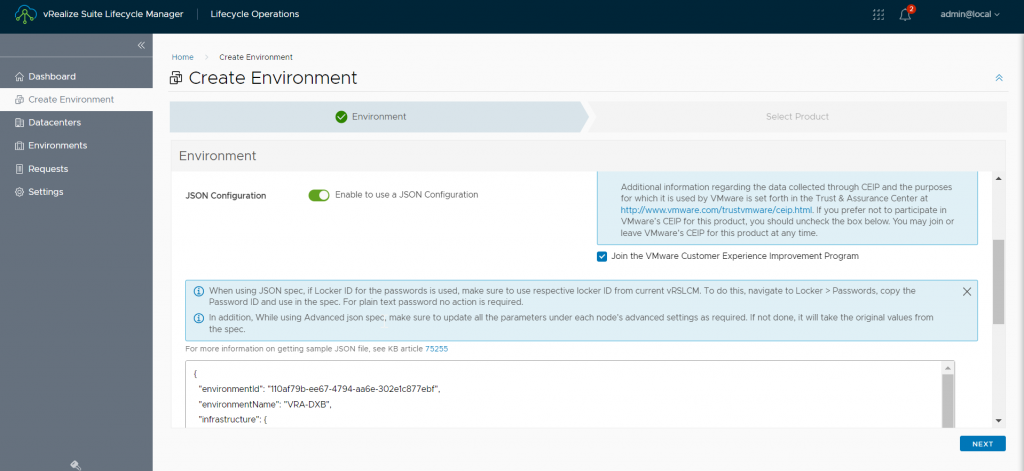Click the Settings gear icon

point(20,192)
